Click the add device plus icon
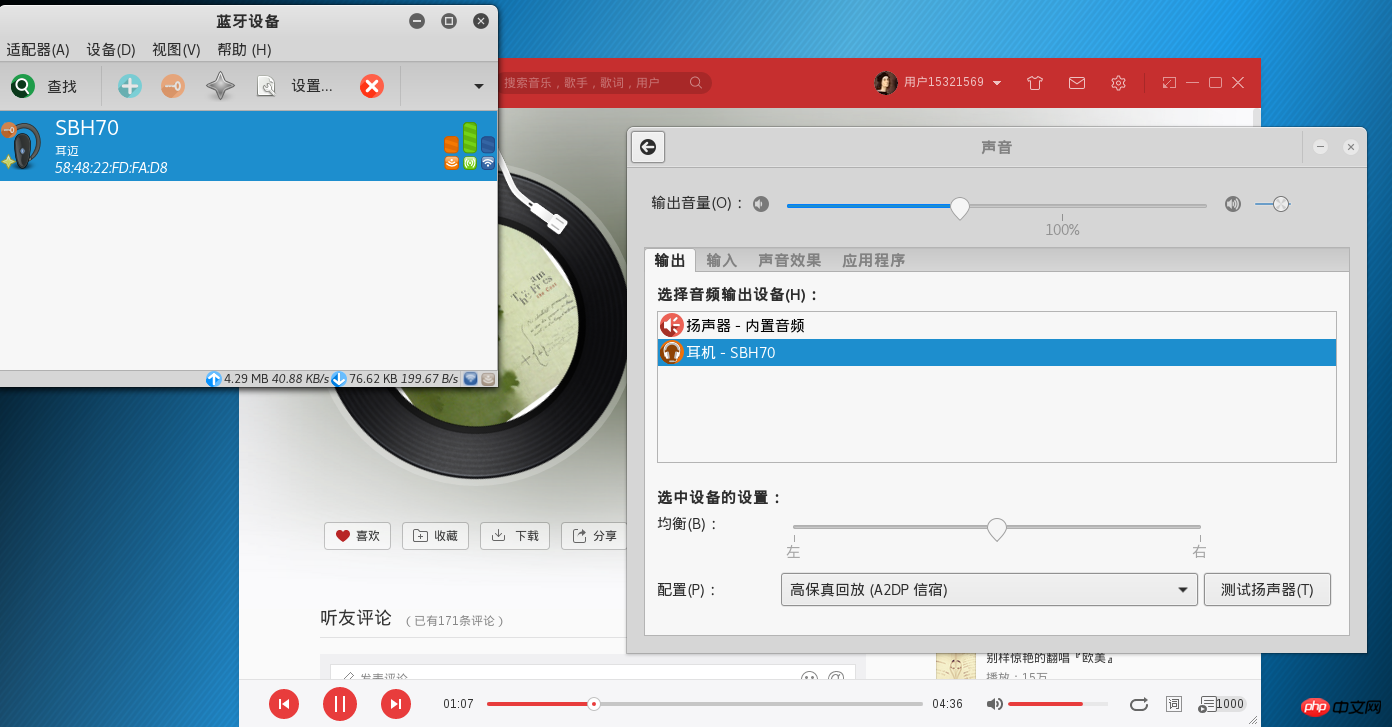Image resolution: width=1392 pixels, height=727 pixels. [x=130, y=87]
